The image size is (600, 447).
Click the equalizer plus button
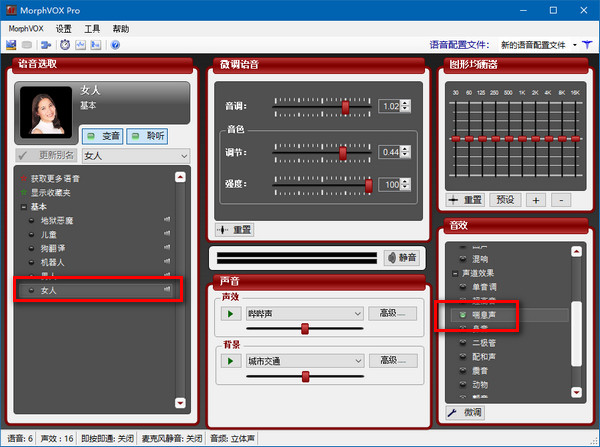point(536,200)
